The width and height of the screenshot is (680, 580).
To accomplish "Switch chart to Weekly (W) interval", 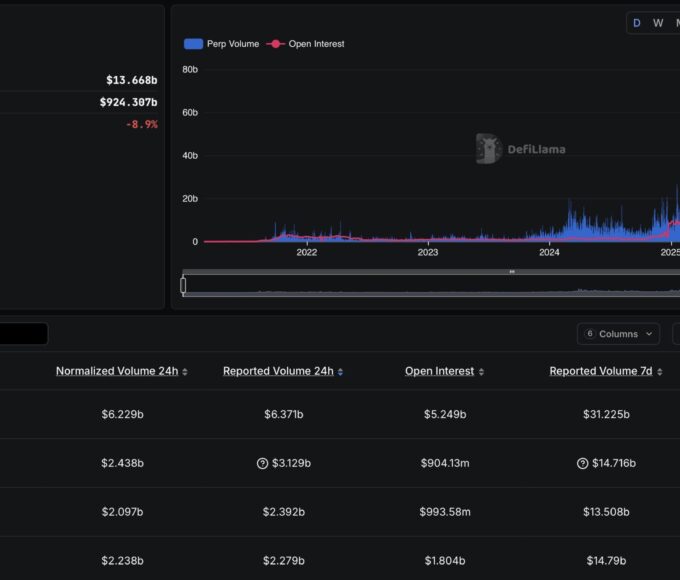I will click(x=658, y=23).
